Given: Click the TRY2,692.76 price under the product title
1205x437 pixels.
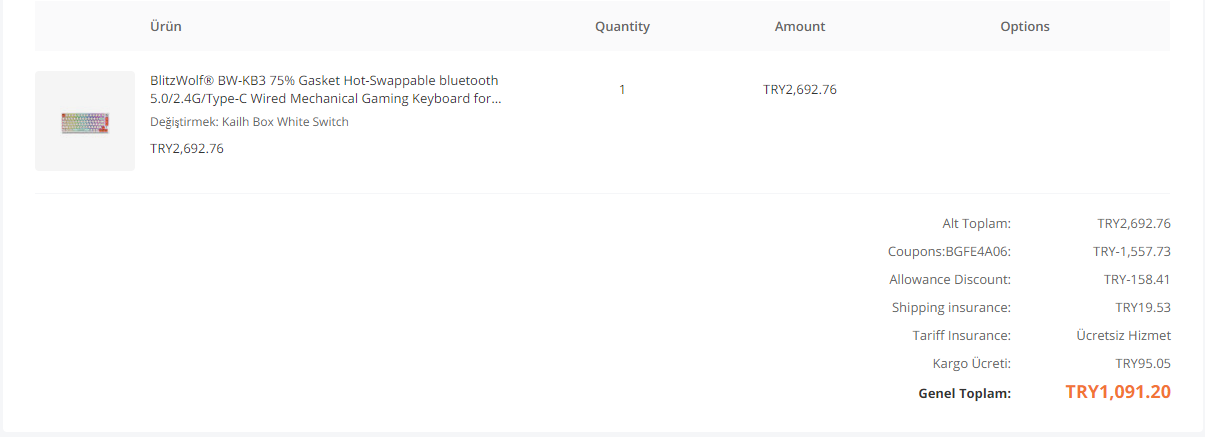Looking at the screenshot, I should 187,149.
